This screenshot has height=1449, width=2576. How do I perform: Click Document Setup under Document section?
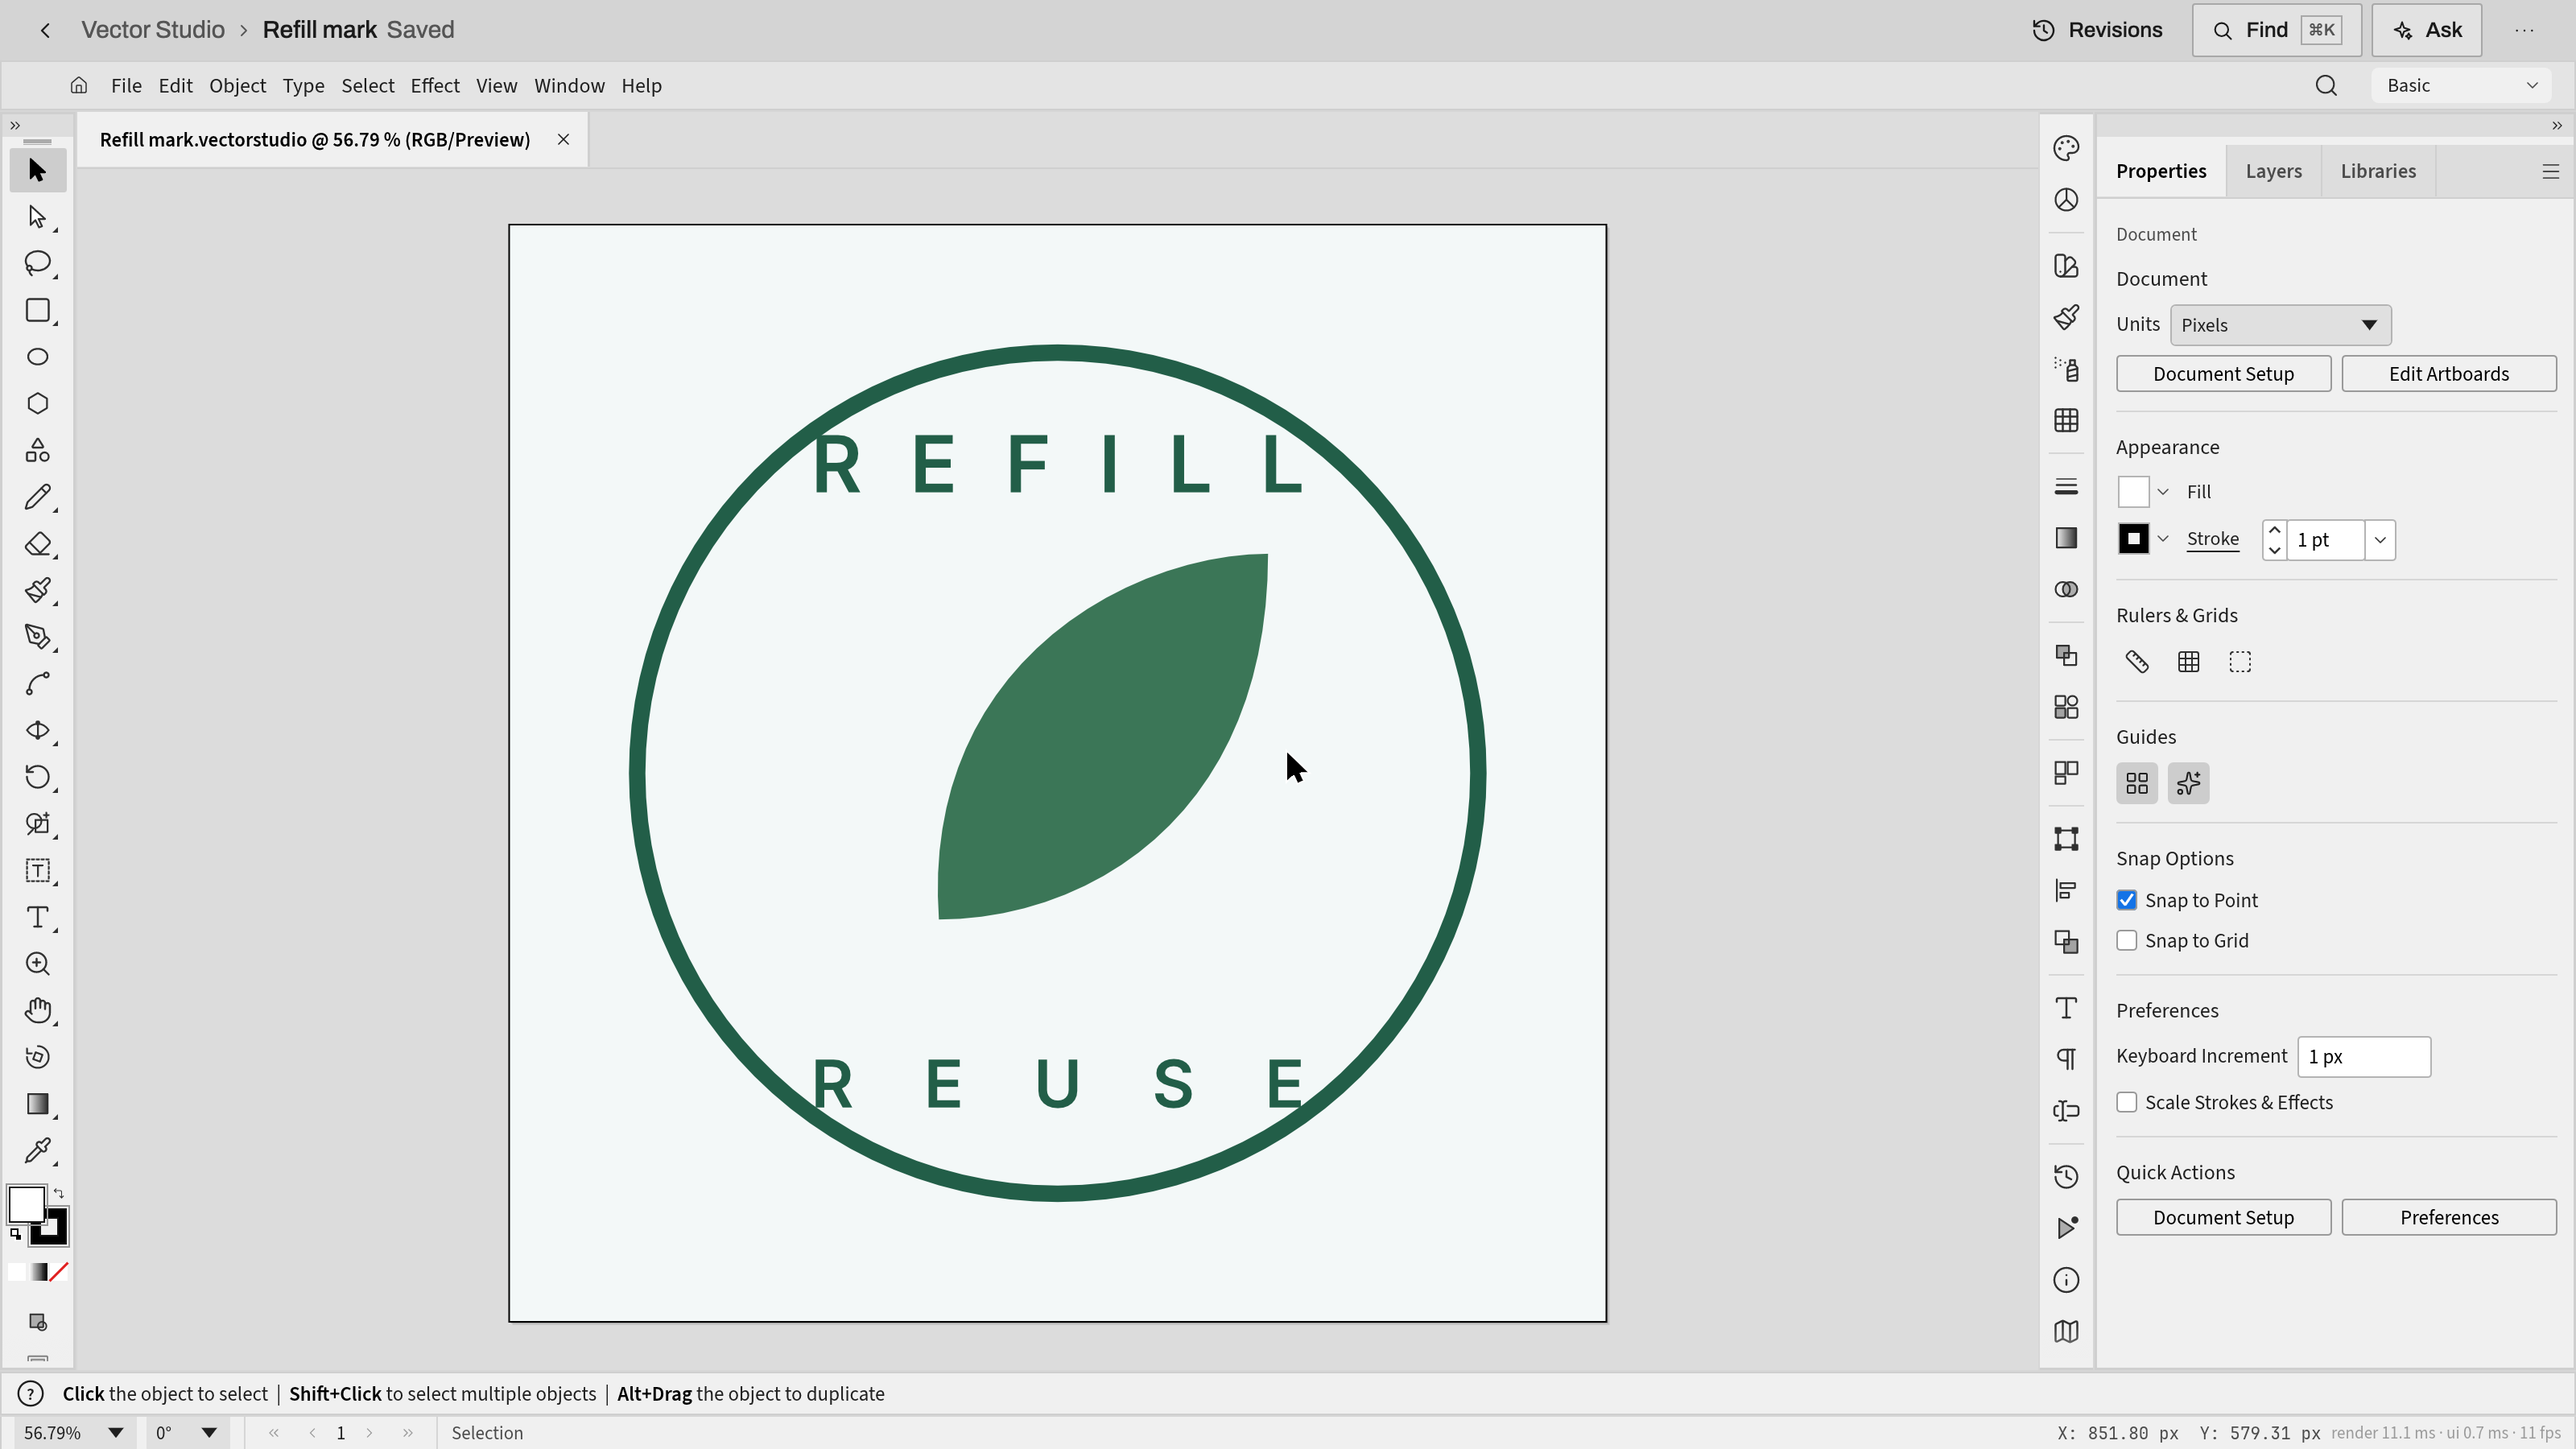click(2223, 374)
